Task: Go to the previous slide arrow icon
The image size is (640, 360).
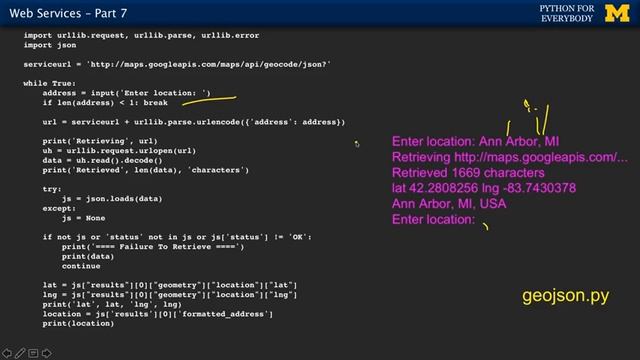Action: [x=7, y=353]
